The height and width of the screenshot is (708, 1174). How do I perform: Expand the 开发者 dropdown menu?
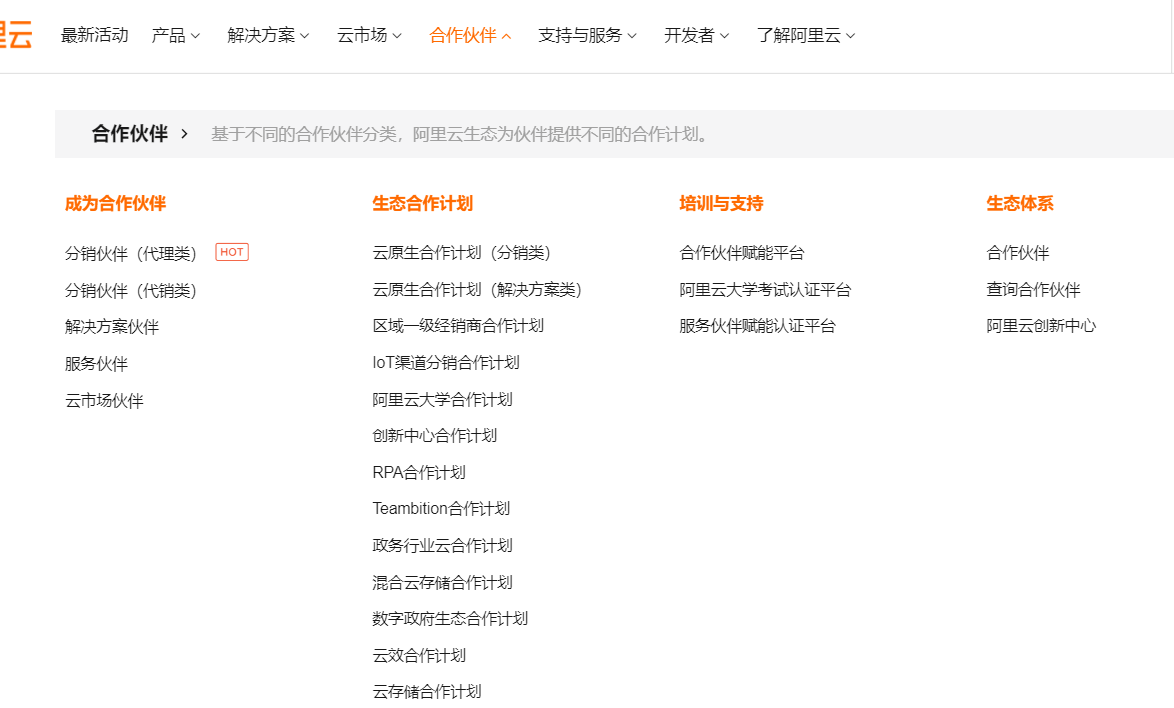(x=696, y=35)
